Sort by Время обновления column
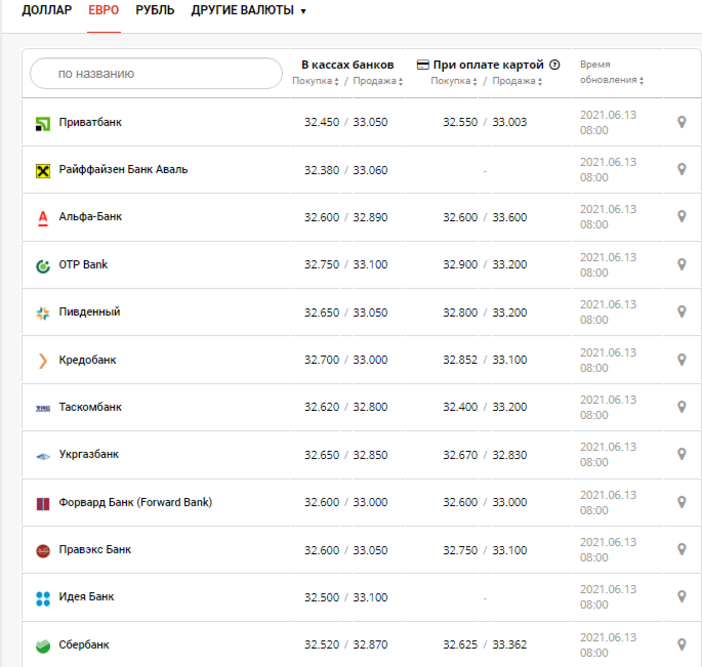The image size is (702, 667). tap(612, 72)
